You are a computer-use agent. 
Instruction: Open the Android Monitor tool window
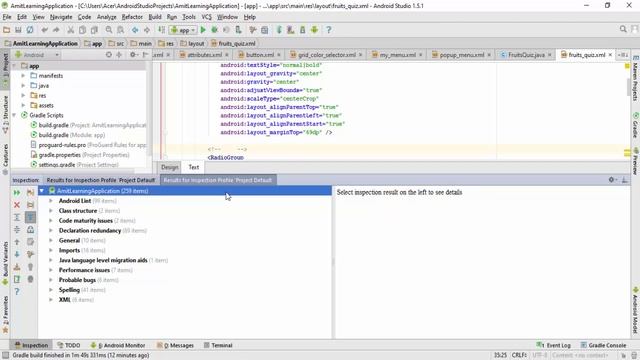[118, 345]
